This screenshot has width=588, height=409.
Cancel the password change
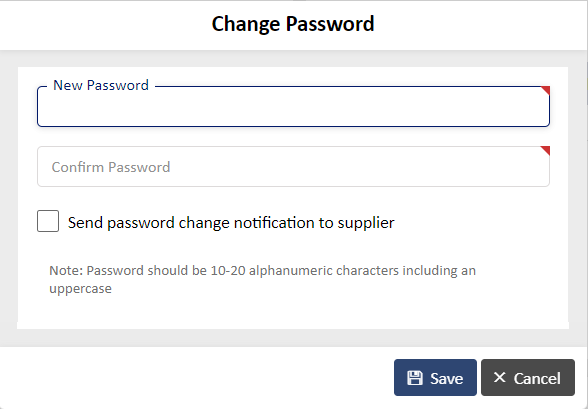[x=528, y=378]
